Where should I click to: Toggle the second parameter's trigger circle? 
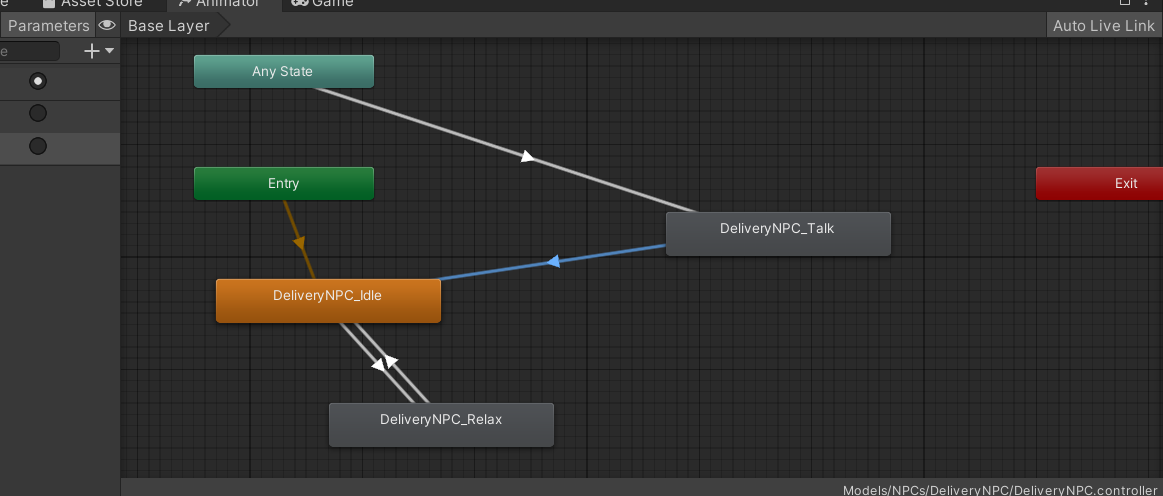point(38,114)
